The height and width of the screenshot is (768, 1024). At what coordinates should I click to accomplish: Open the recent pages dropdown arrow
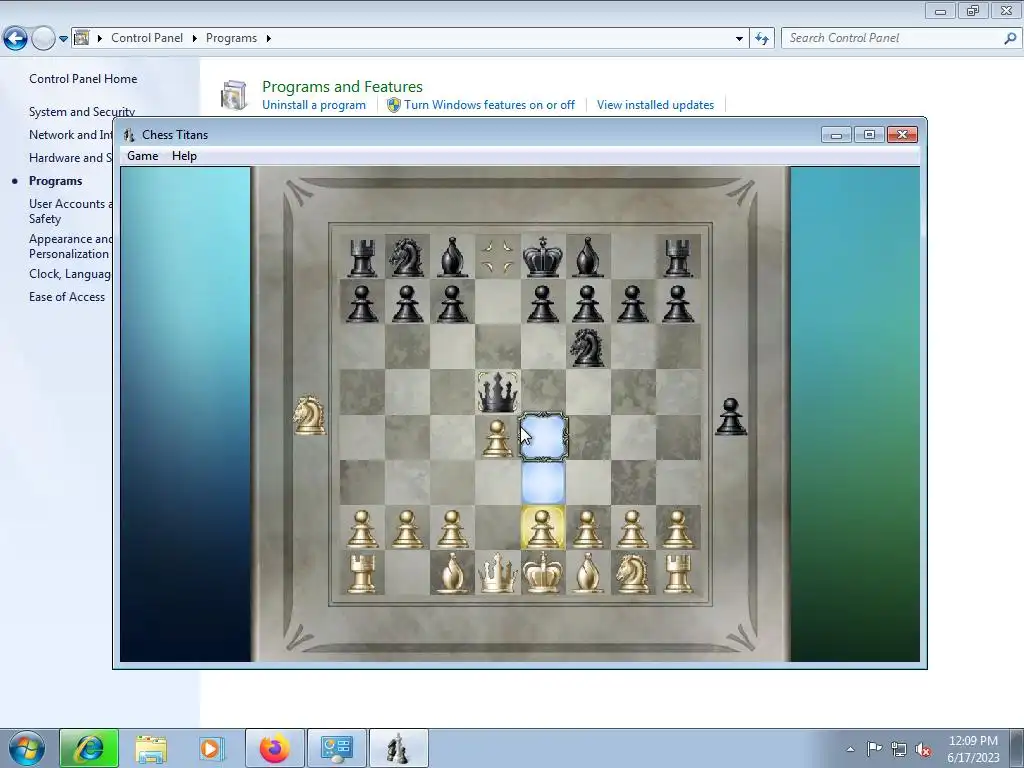point(63,39)
